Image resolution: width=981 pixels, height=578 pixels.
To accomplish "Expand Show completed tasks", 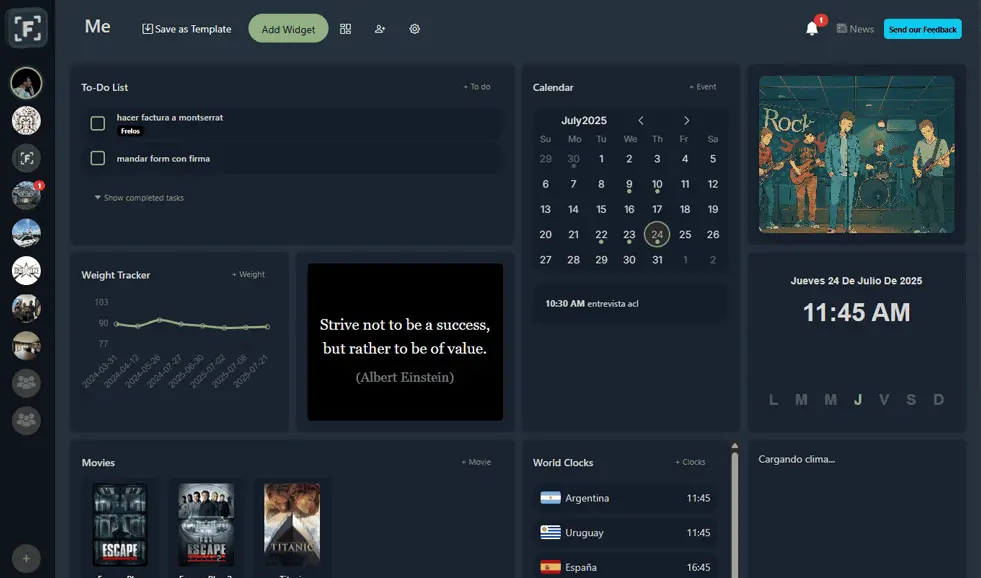I will (x=139, y=198).
